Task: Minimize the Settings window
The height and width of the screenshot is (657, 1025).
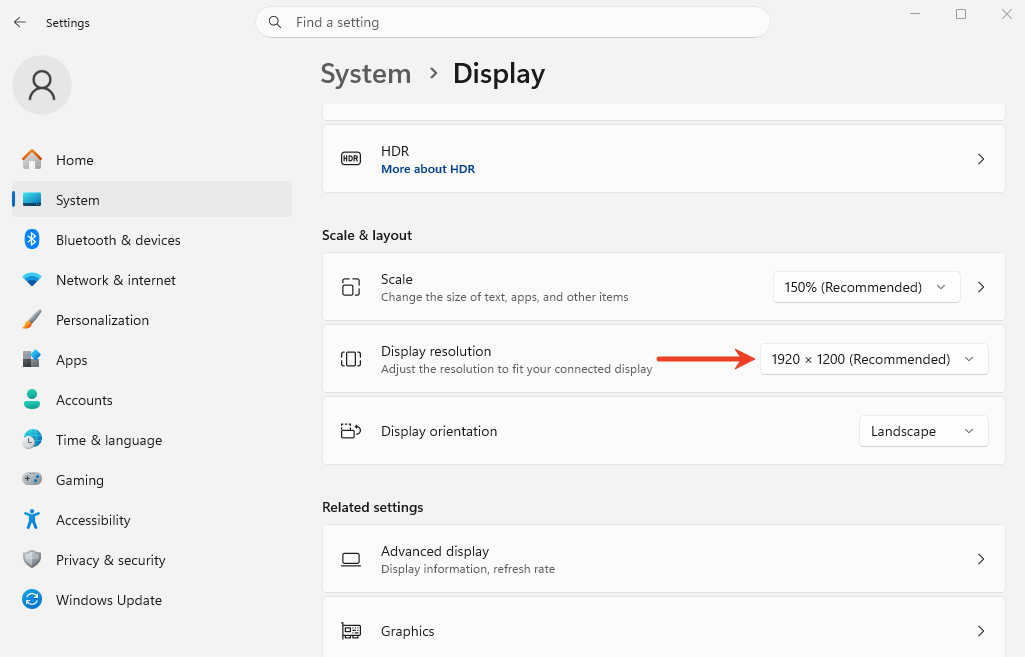Action: click(x=915, y=14)
